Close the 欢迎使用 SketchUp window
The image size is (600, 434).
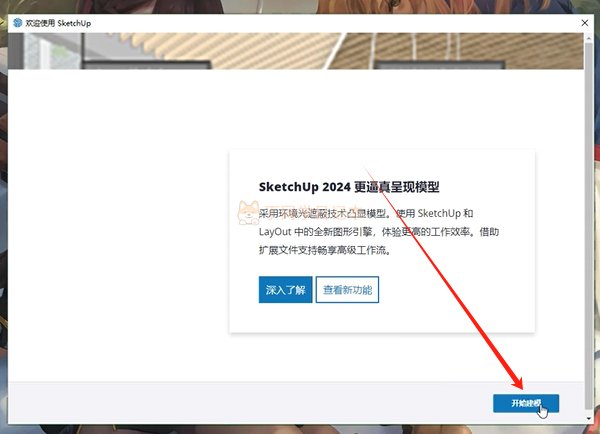tap(585, 23)
